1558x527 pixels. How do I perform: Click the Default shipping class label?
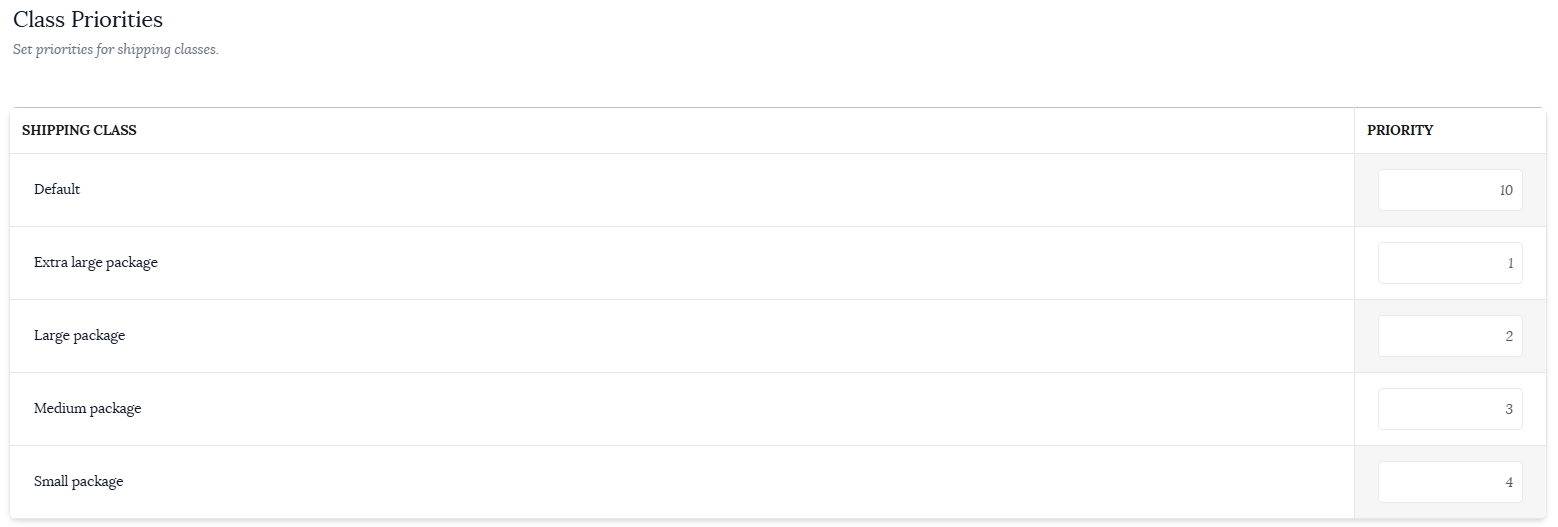tap(57, 189)
